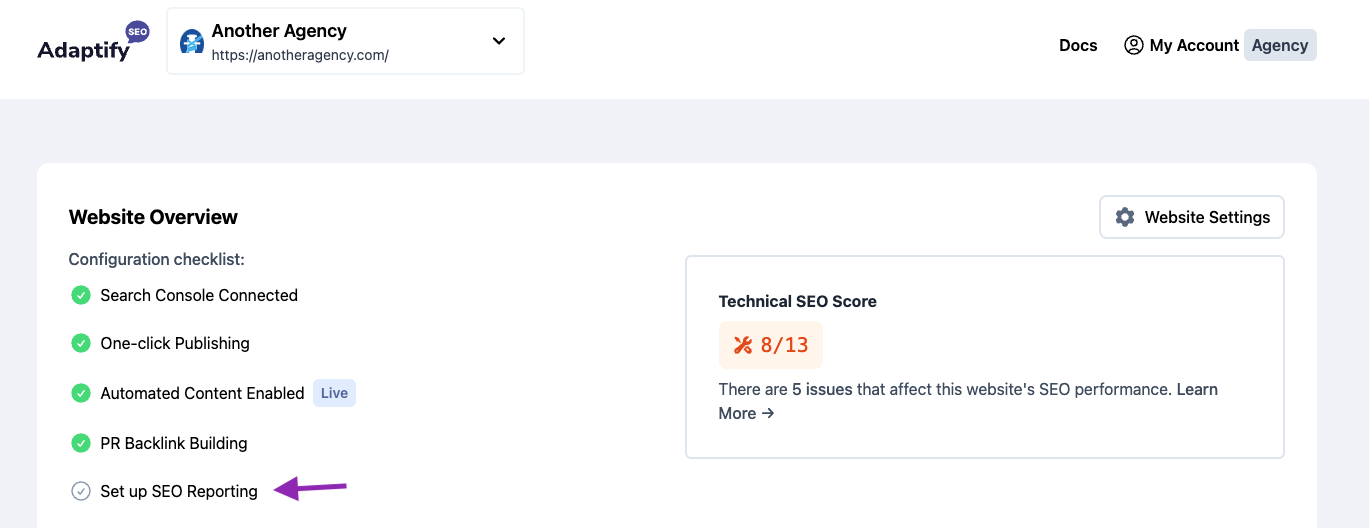
Task: Click the Live badge
Action: tap(334, 393)
